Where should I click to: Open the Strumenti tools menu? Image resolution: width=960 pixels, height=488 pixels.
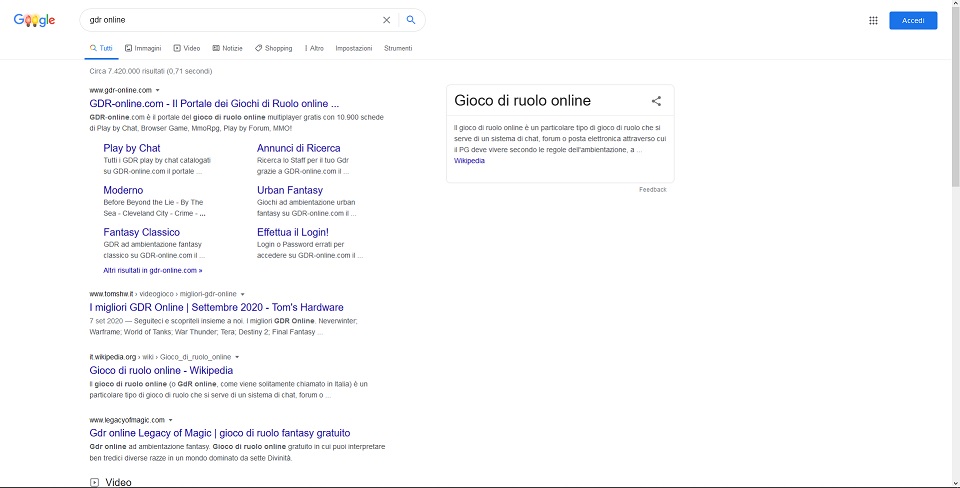click(x=397, y=48)
